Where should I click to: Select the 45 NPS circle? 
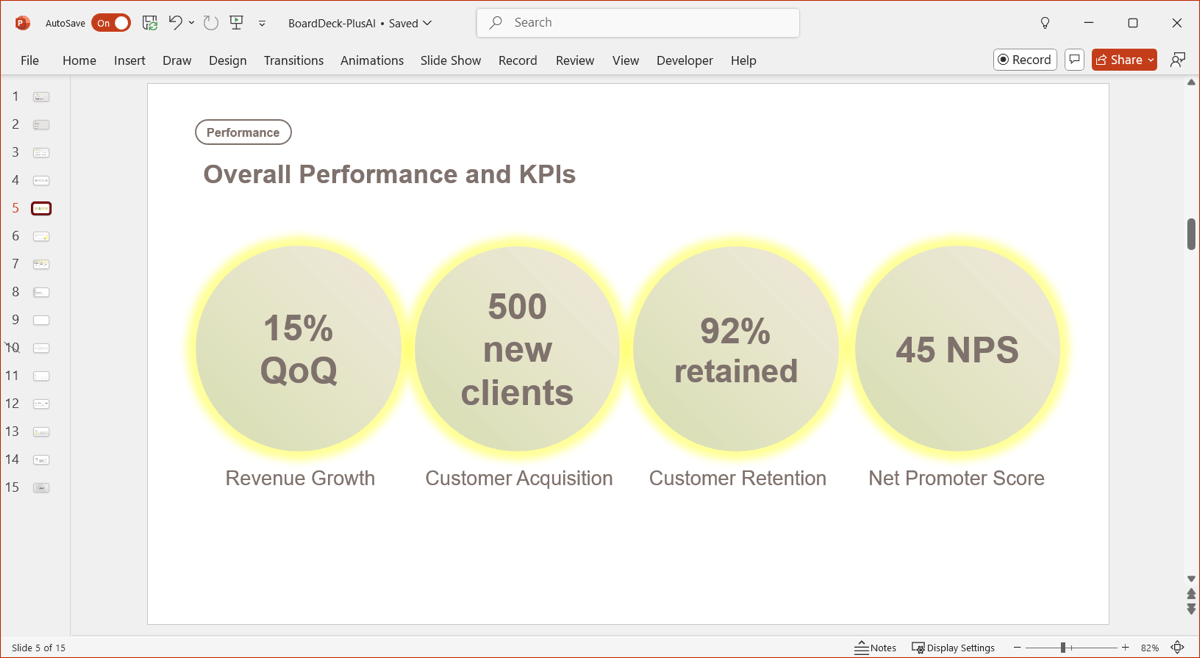[x=957, y=349]
